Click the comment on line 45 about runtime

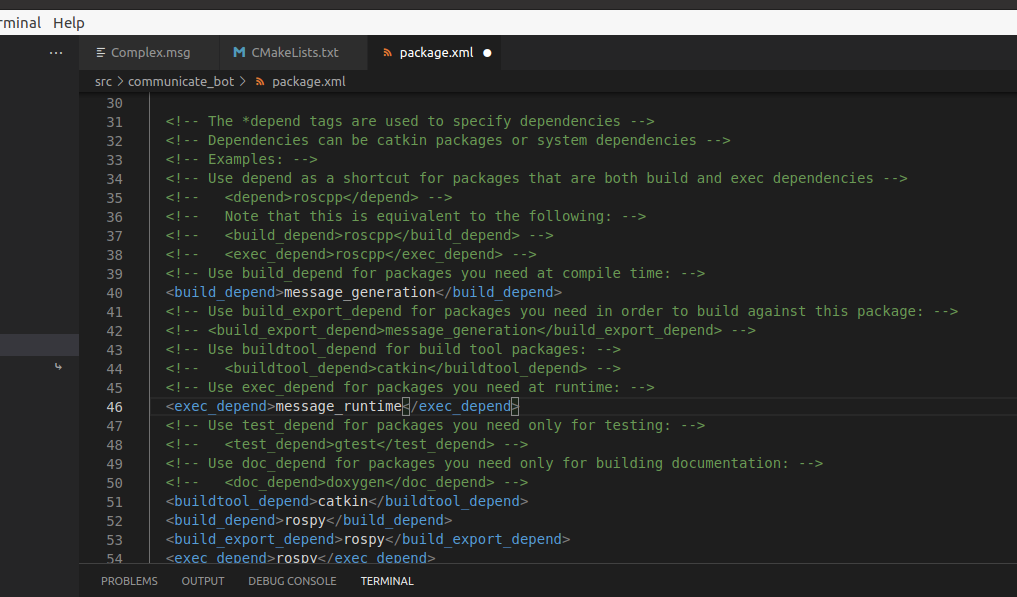point(410,387)
